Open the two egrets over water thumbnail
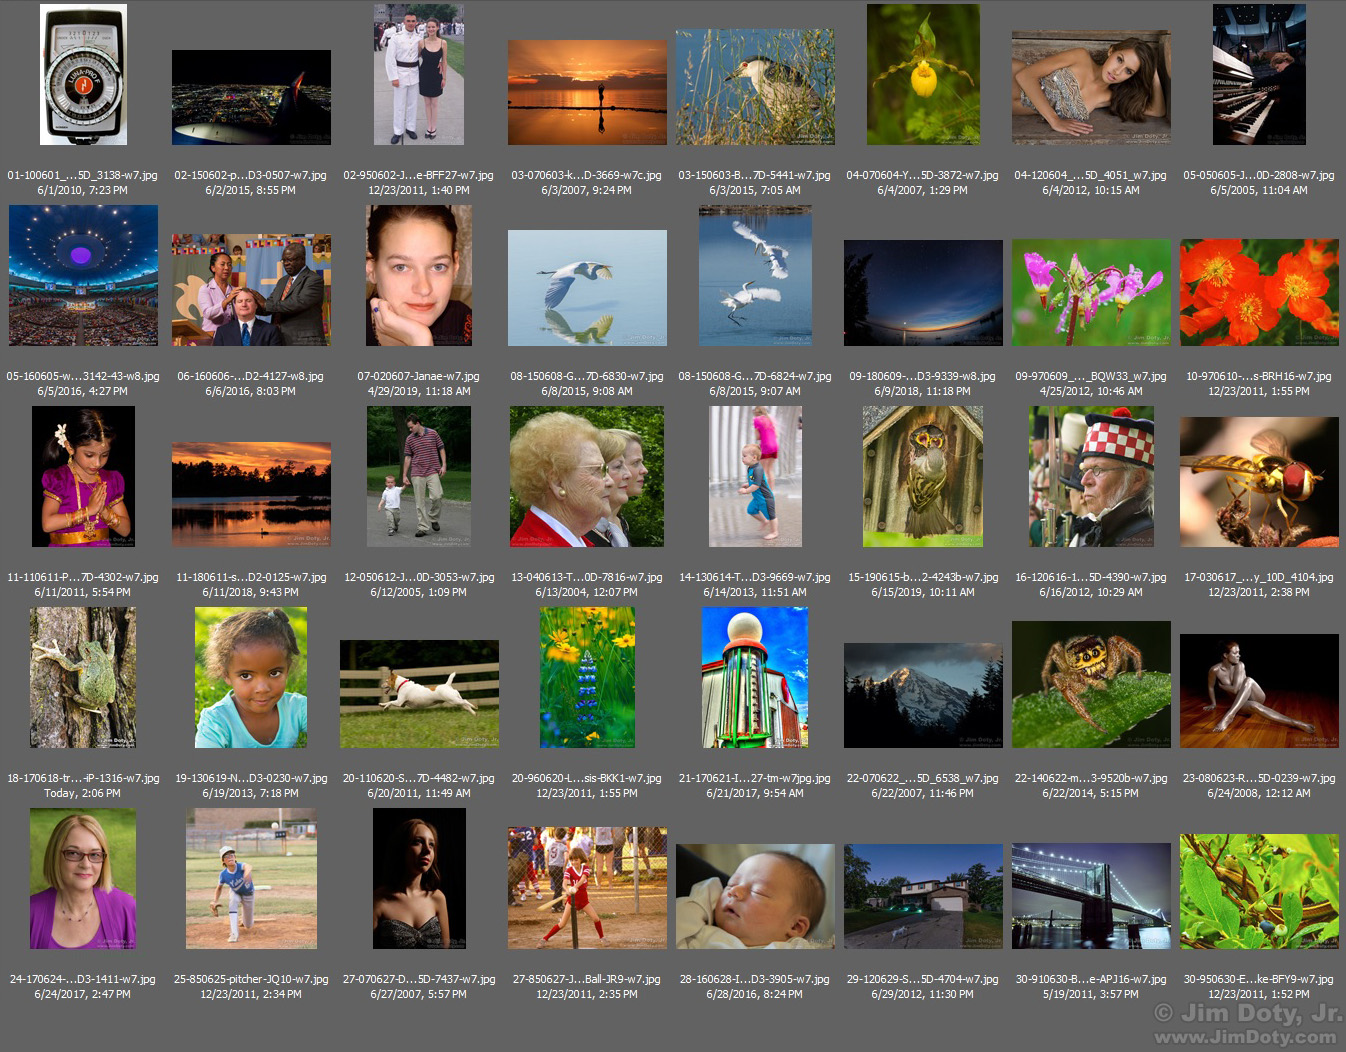 click(755, 275)
